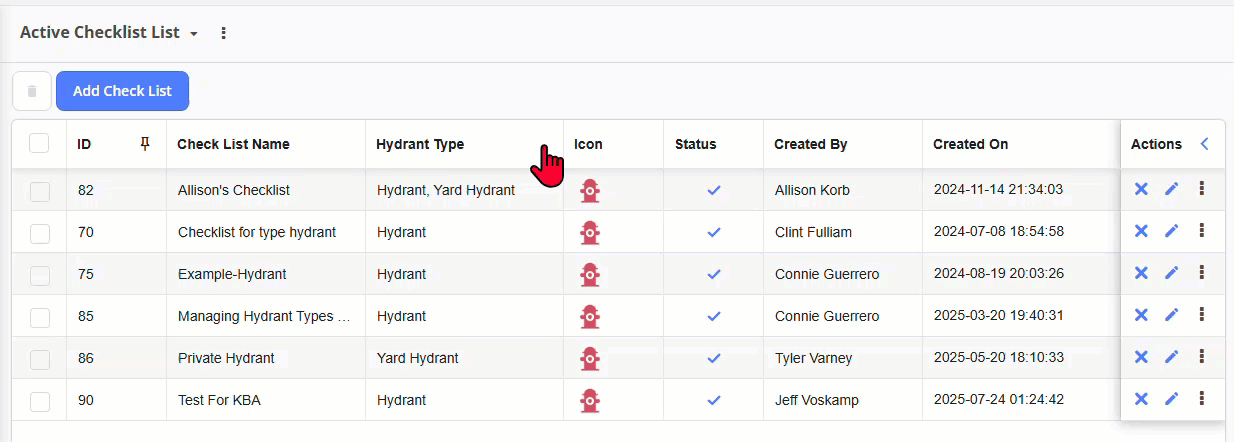This screenshot has height=442, width=1234.
Task: Open Active Checklist List dropdown arrow
Action: [x=194, y=34]
